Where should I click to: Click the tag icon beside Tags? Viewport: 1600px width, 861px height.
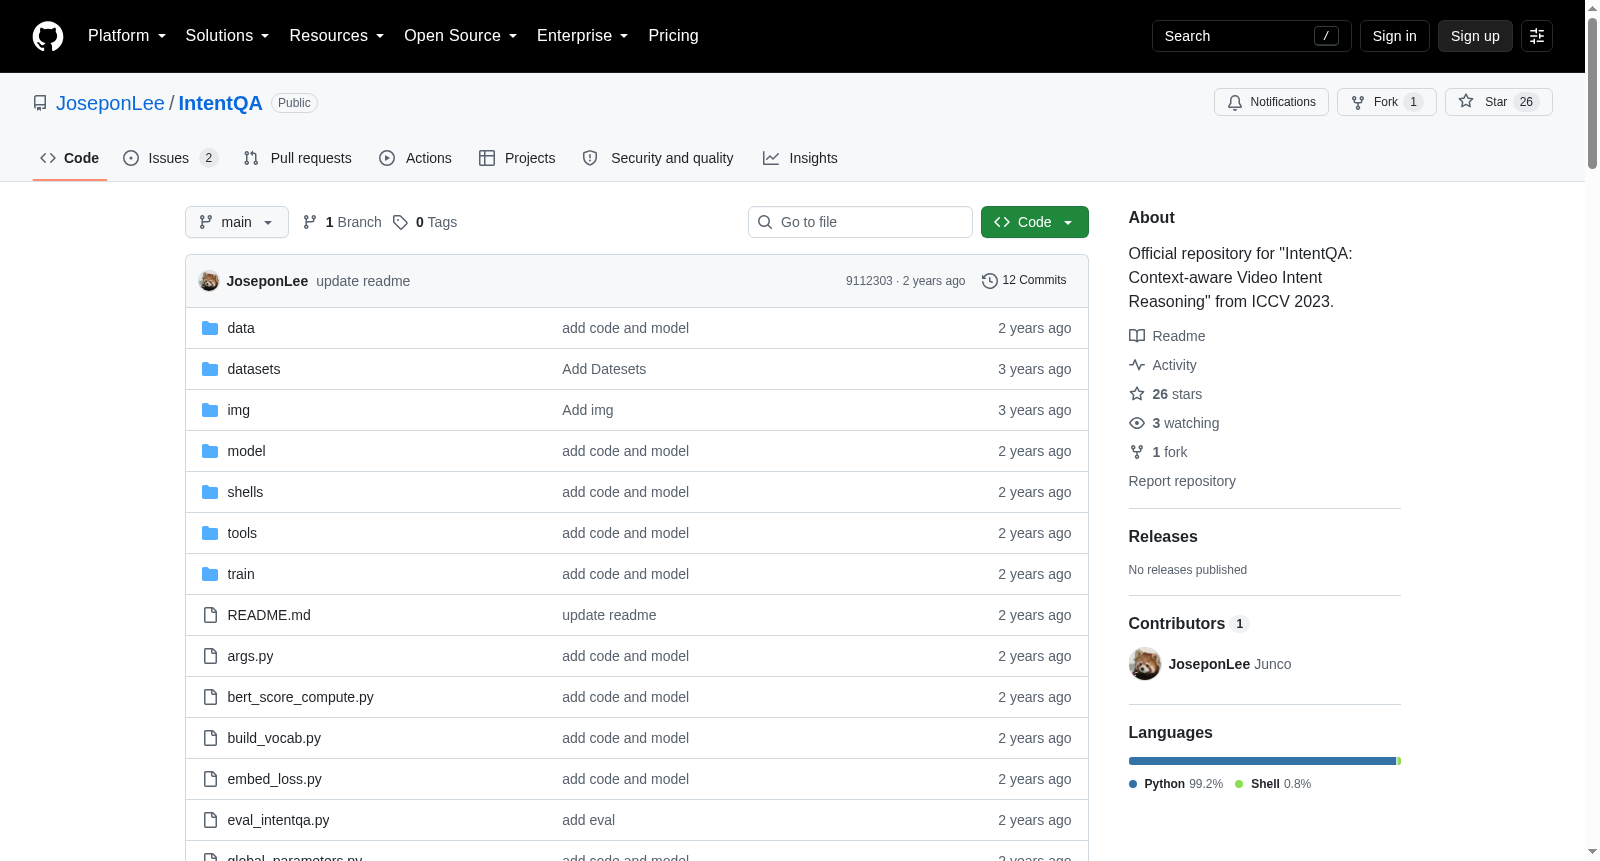(400, 222)
